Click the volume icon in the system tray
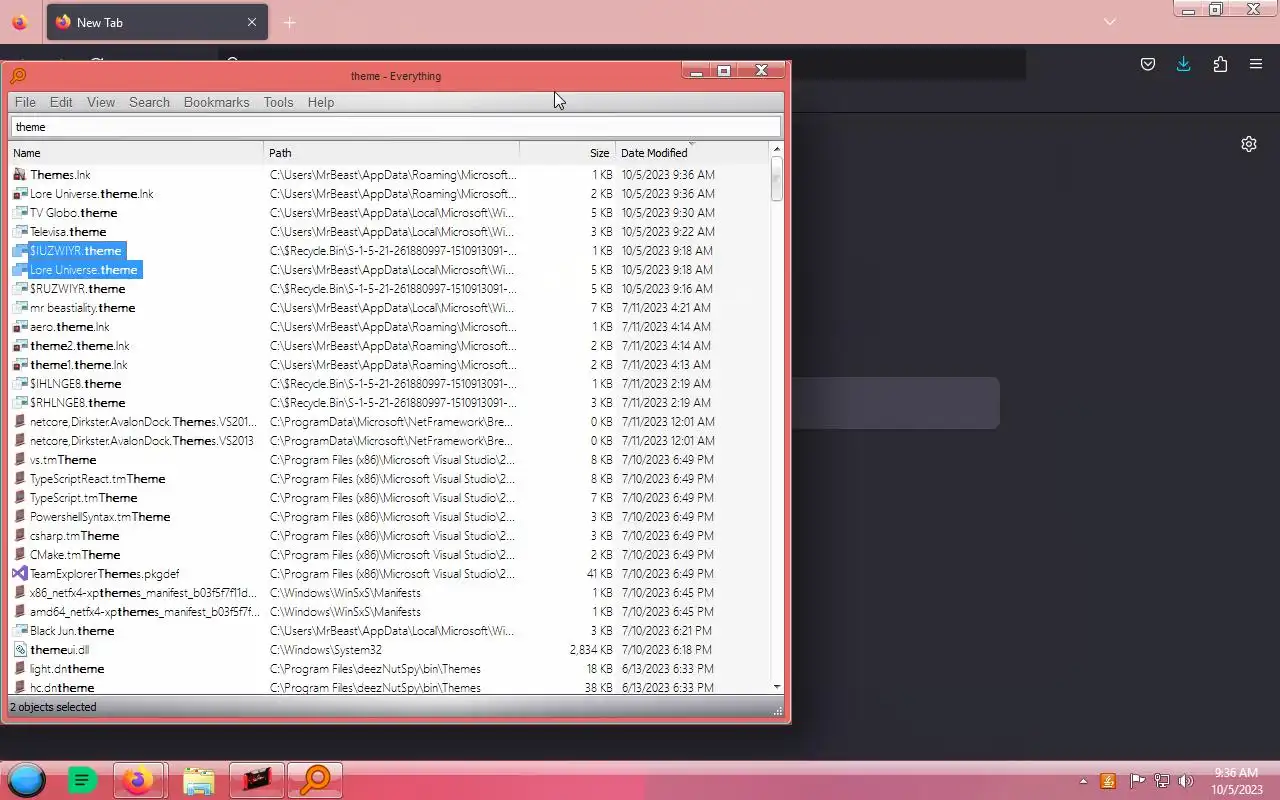This screenshot has height=800, width=1280. 1186,781
